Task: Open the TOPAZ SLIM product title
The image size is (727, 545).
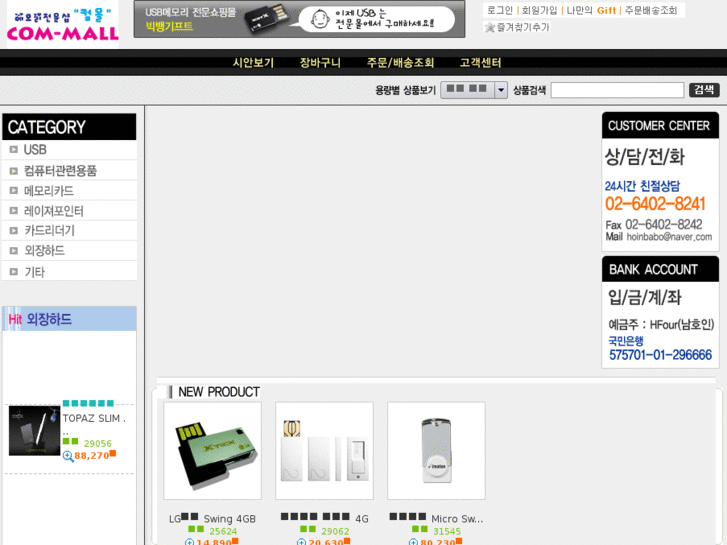Action: pyautogui.click(x=94, y=418)
